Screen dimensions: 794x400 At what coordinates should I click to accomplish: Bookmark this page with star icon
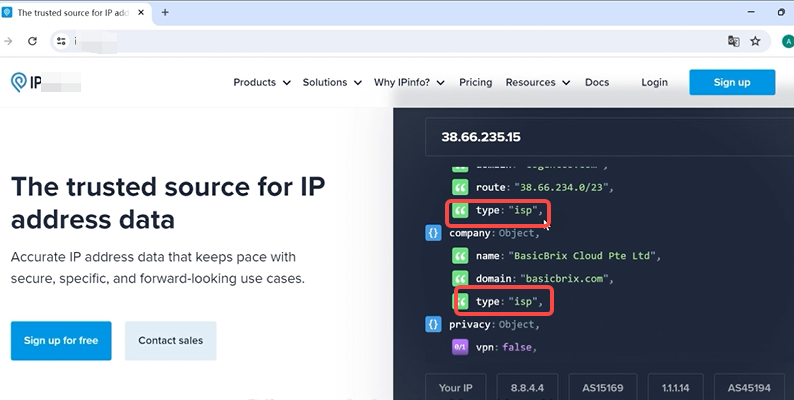[x=755, y=41]
